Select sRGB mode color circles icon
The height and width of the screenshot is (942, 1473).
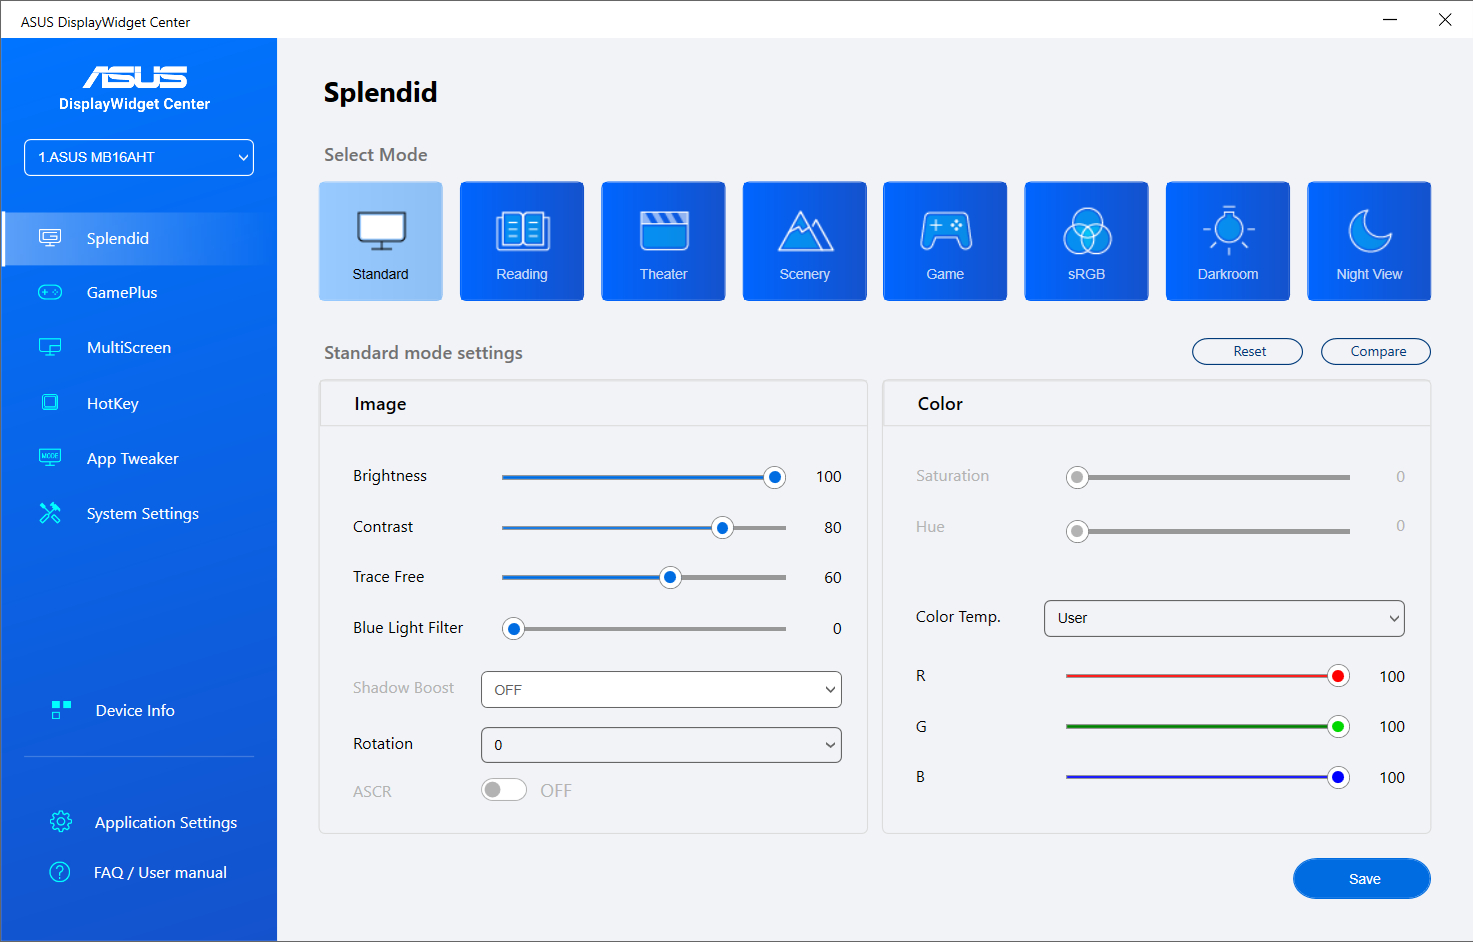1087,231
